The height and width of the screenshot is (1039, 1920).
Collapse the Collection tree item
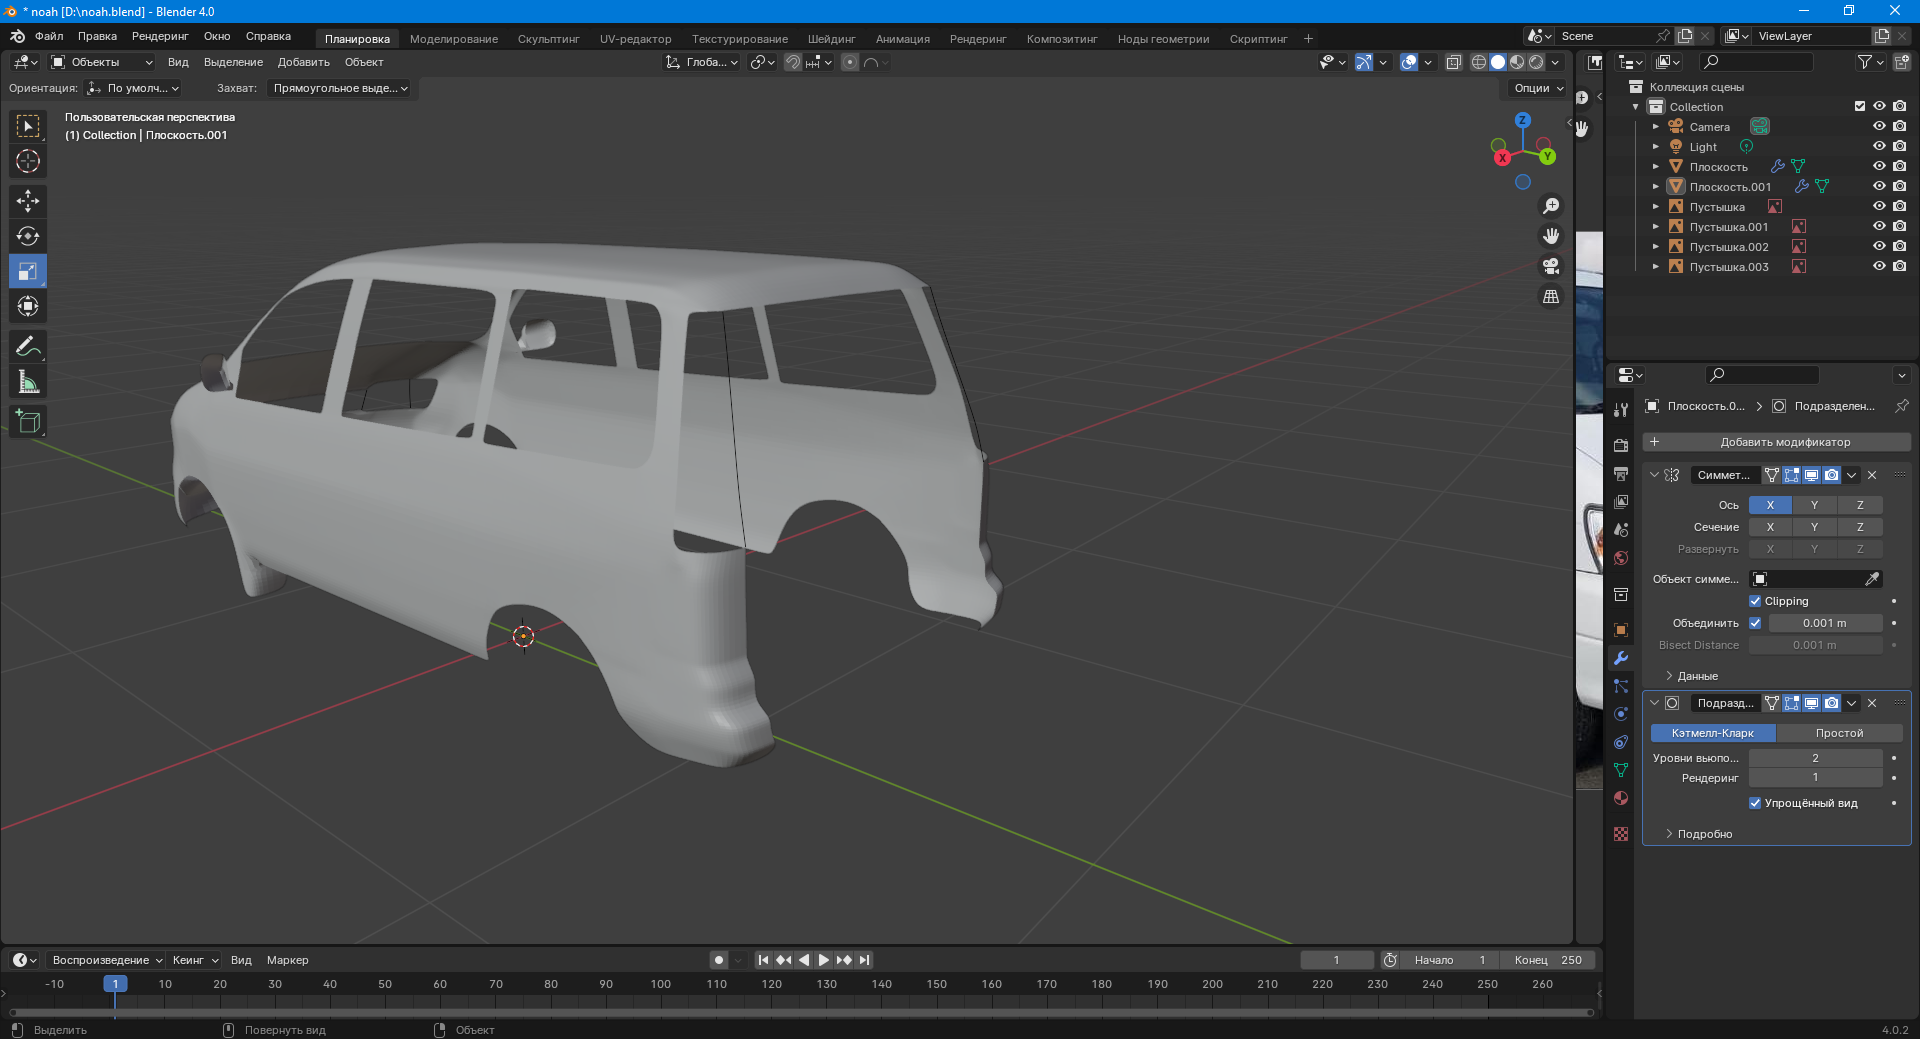click(x=1636, y=107)
